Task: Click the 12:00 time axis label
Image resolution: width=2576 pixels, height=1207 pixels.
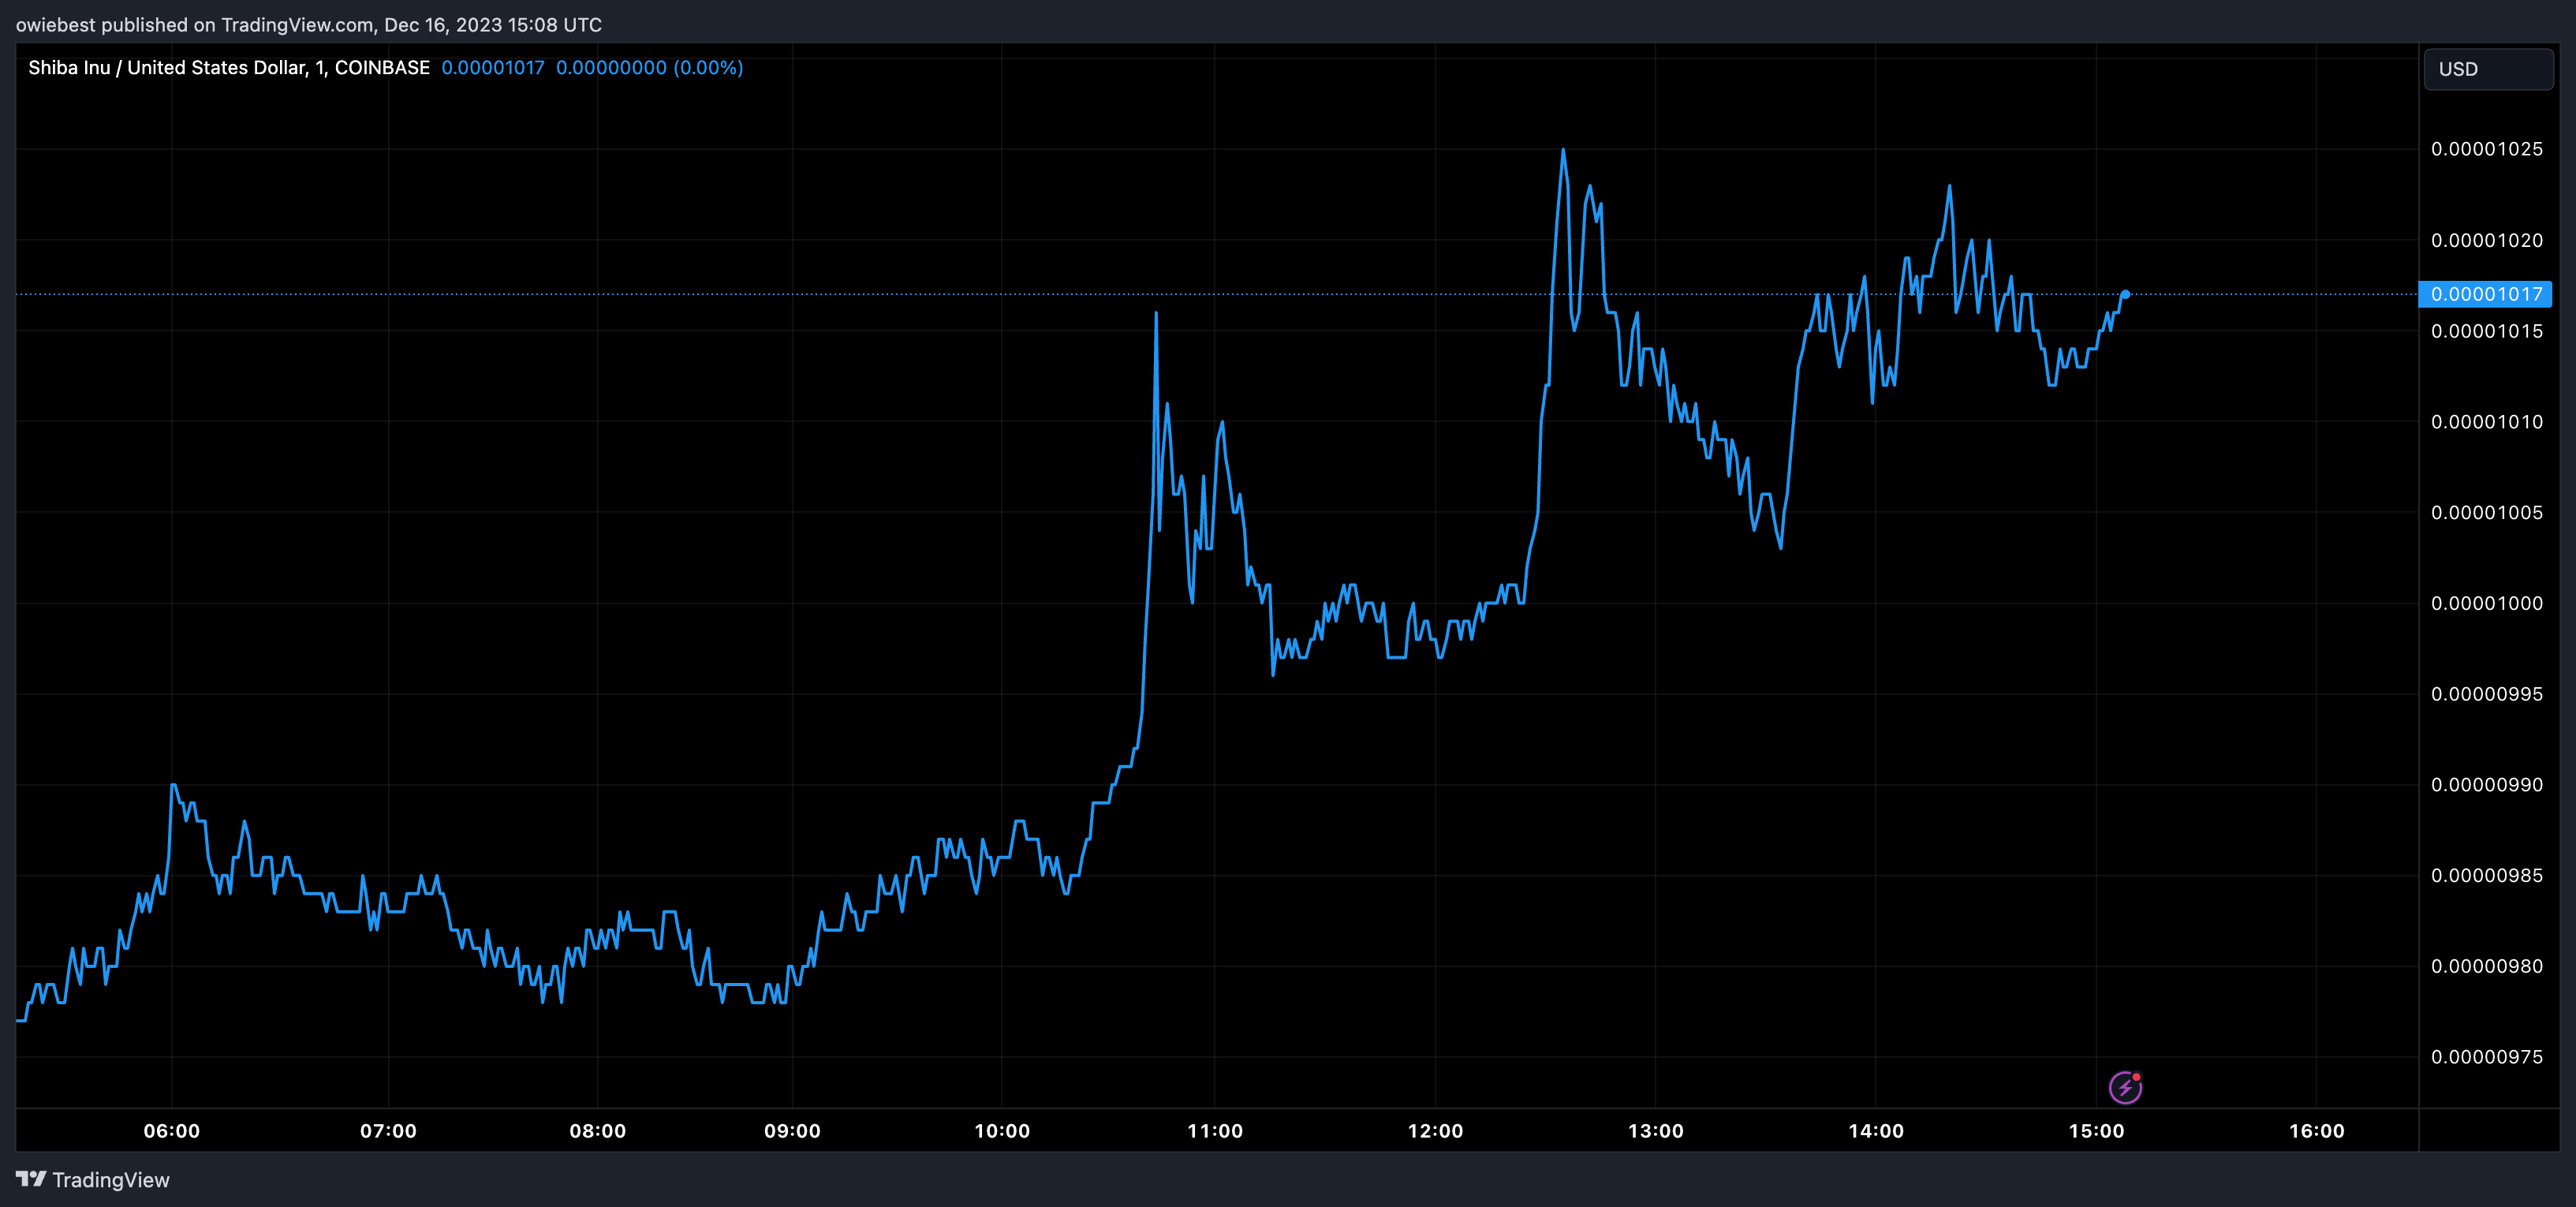Action: tap(1435, 1131)
